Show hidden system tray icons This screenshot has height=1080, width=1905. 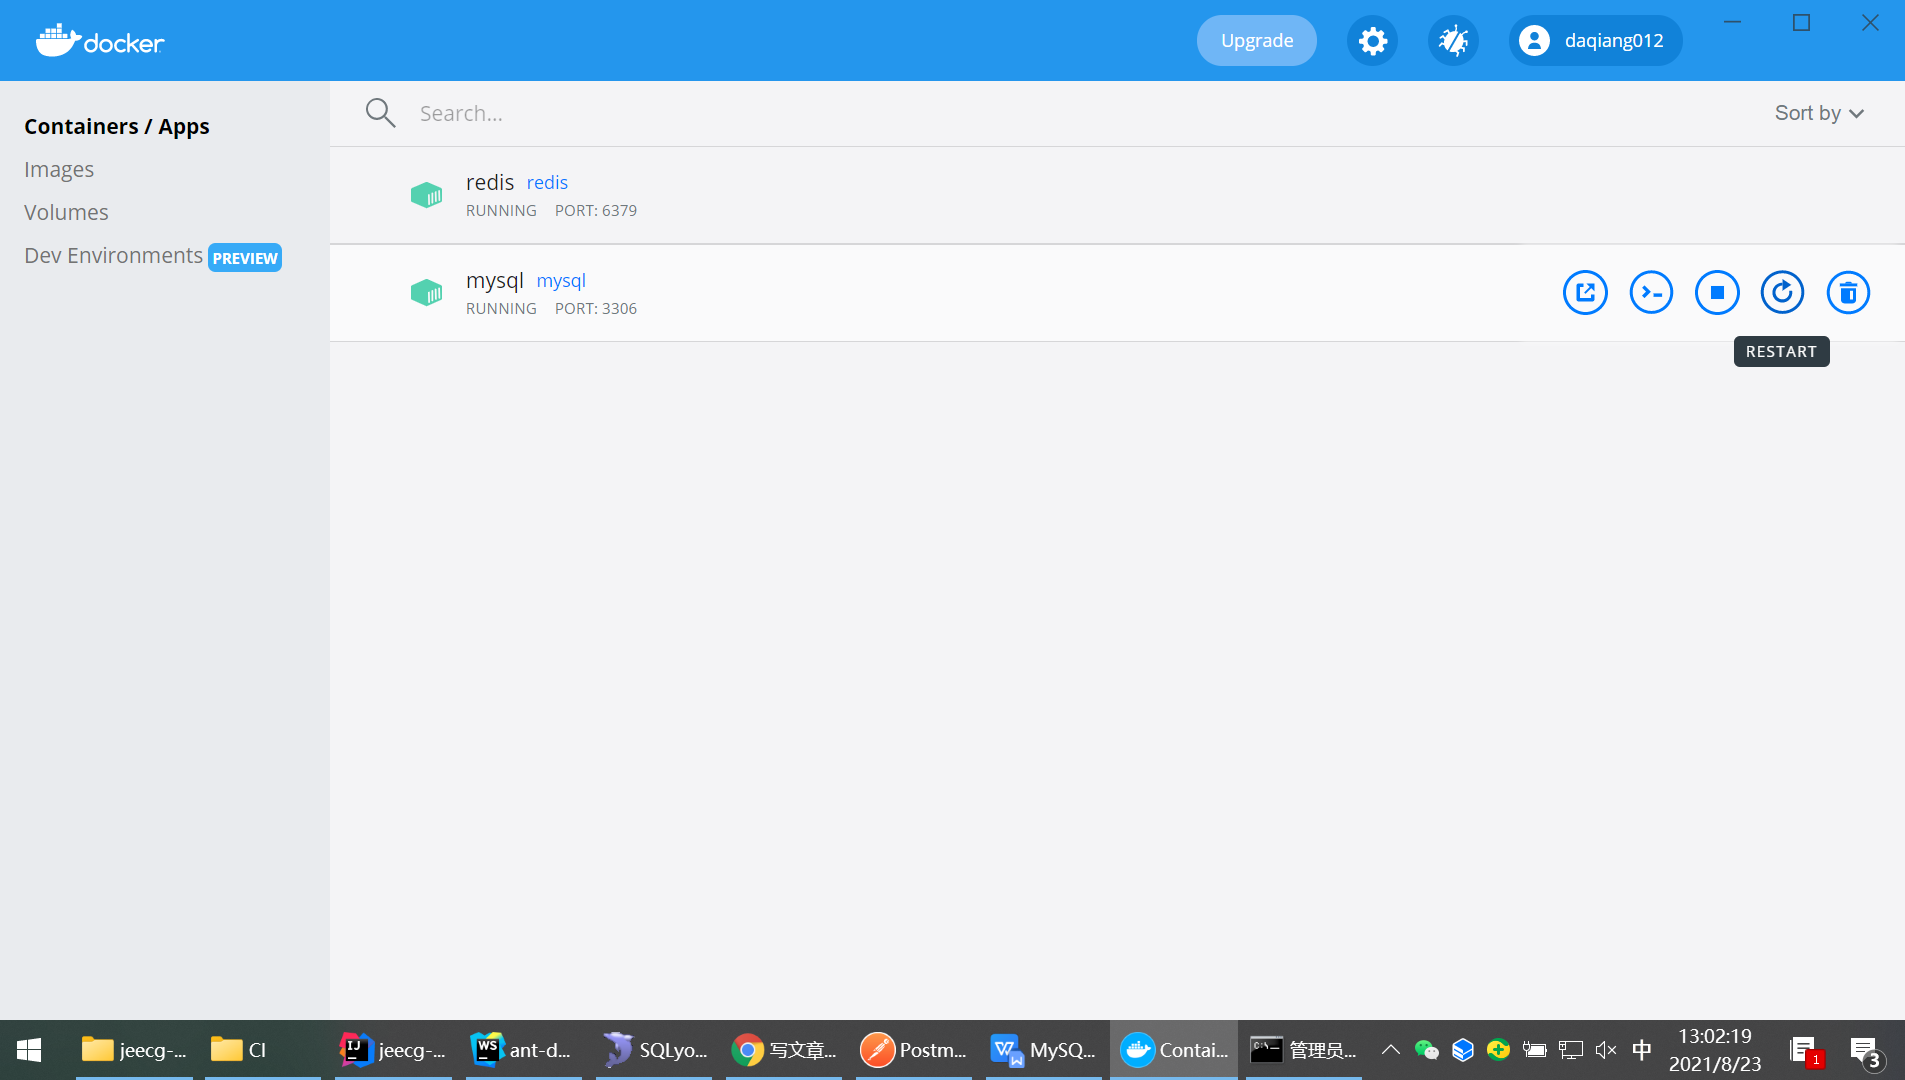(x=1390, y=1050)
